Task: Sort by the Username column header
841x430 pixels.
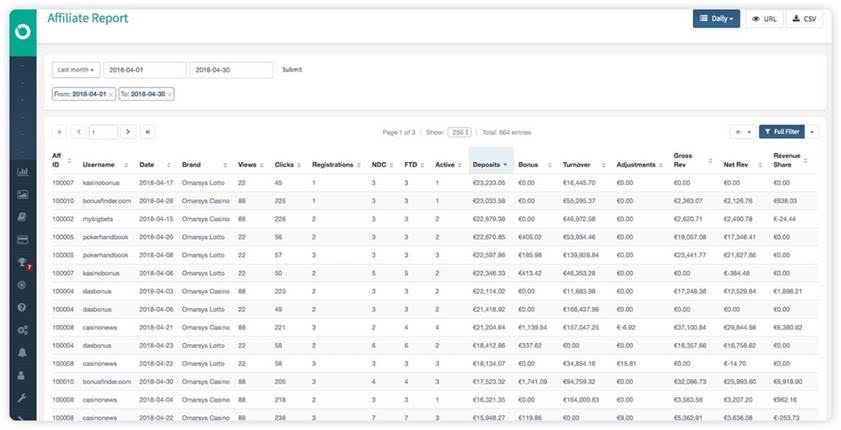Action: pos(105,165)
